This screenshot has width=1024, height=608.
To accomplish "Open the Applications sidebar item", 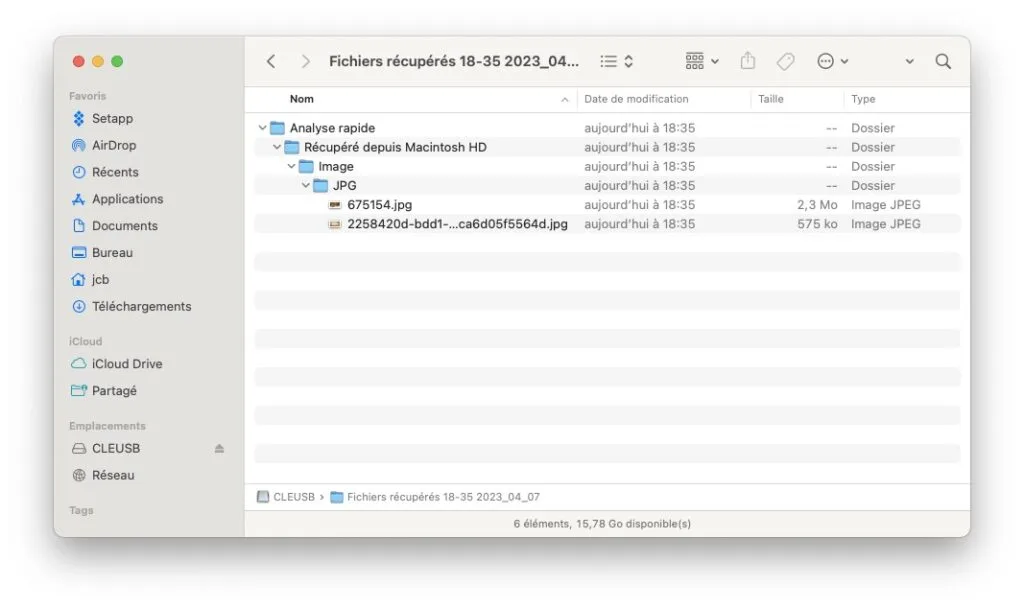I will 125,199.
